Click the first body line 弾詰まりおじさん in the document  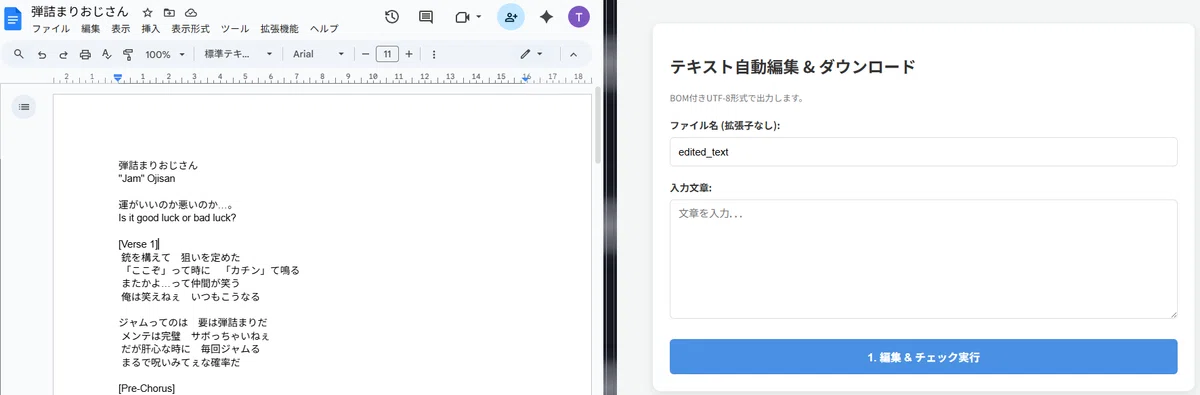[x=158, y=165]
